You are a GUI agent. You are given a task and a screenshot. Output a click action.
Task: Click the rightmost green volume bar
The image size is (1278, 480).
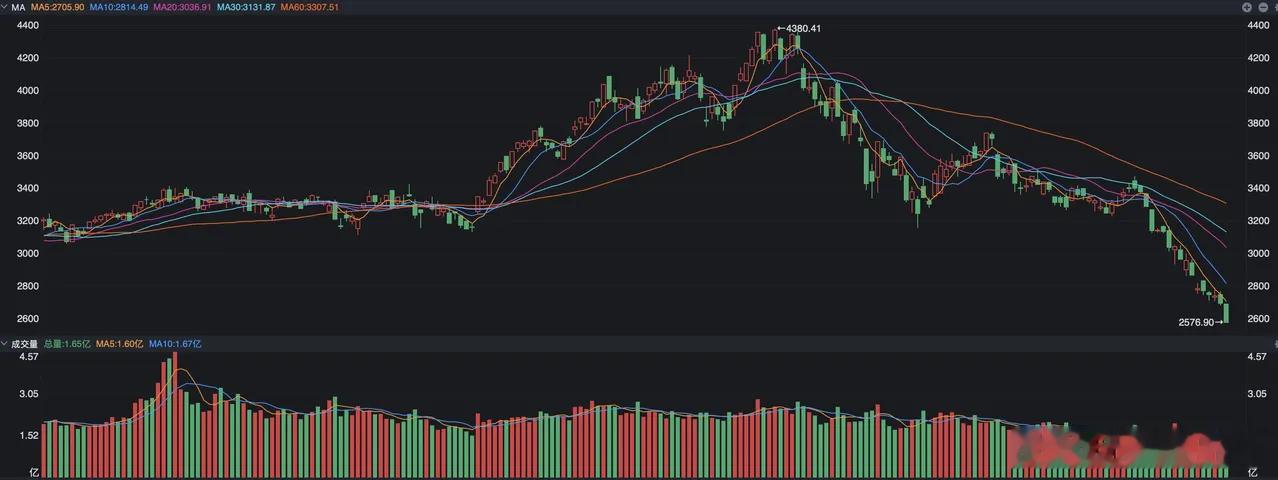tap(1226, 471)
